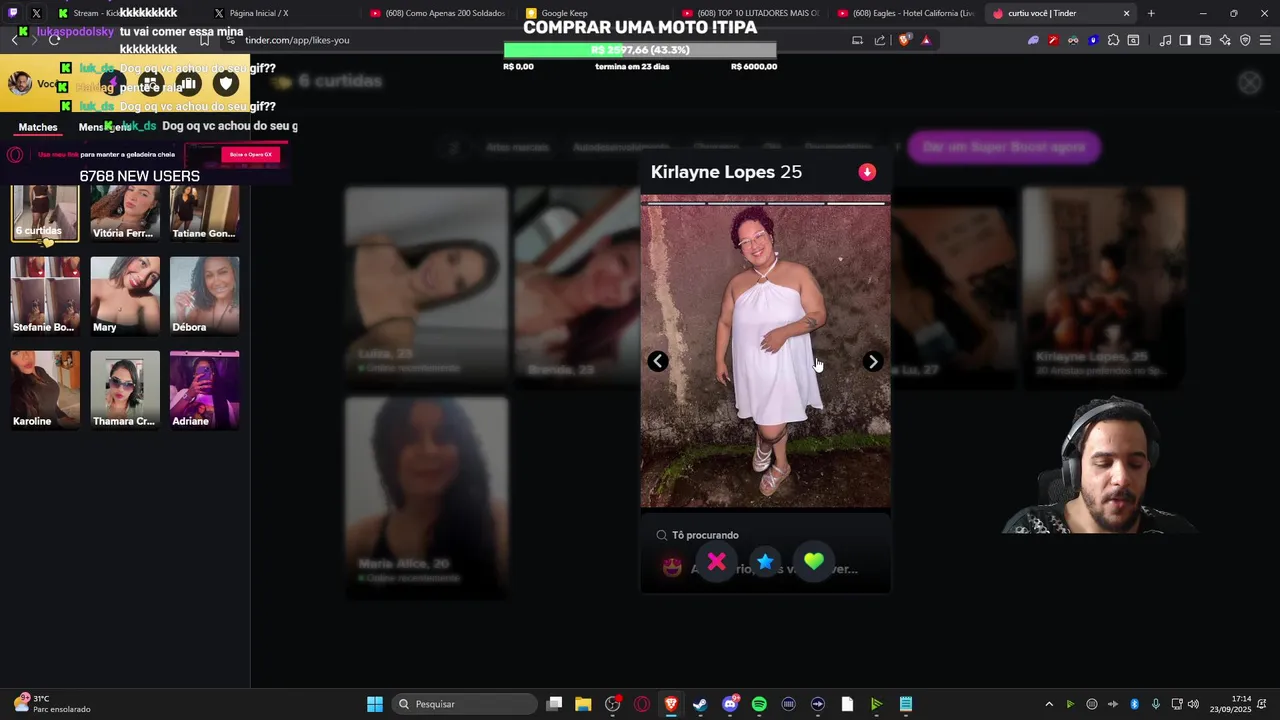
Task: Show previous photo of Kirlayne Lopes
Action: (x=657, y=362)
